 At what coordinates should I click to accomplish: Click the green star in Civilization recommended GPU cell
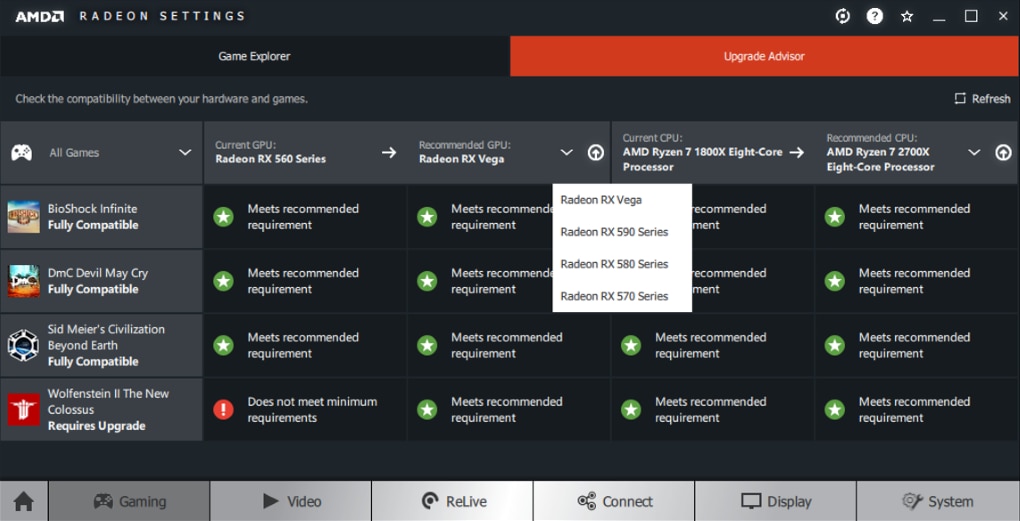[427, 345]
